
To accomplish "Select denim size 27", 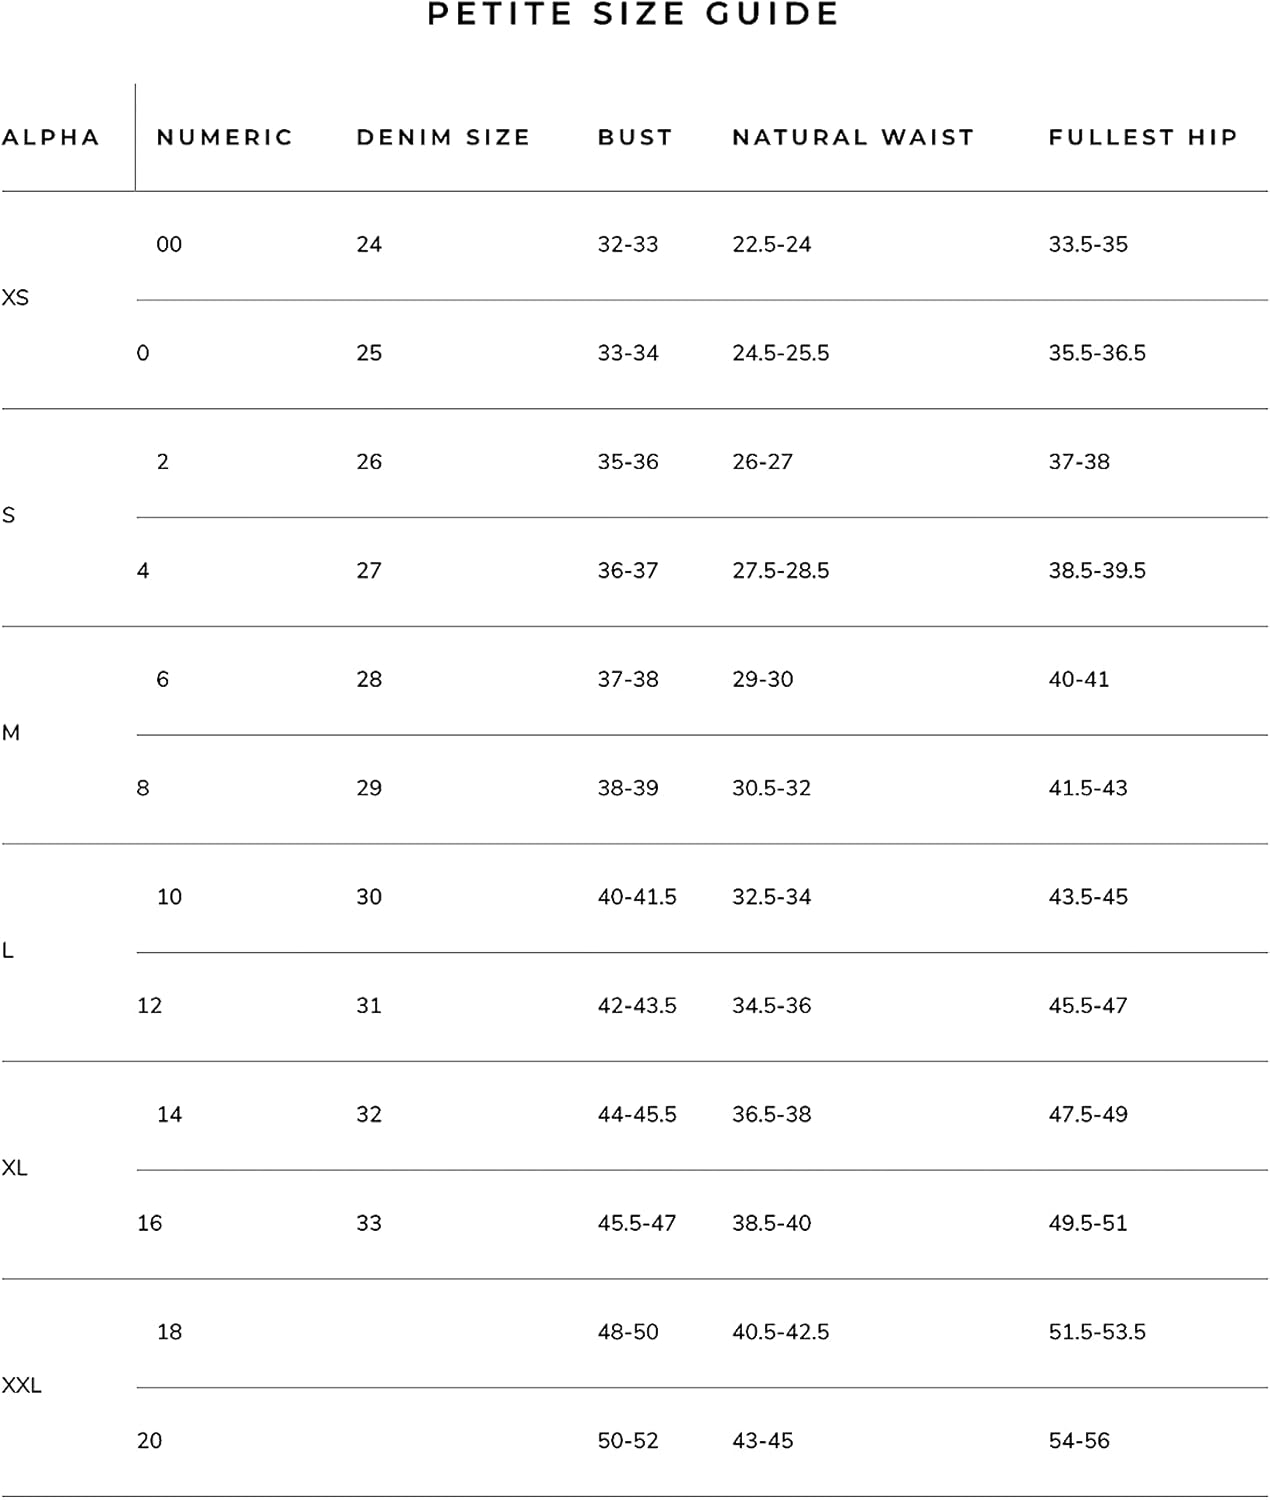I will pyautogui.click(x=369, y=571).
